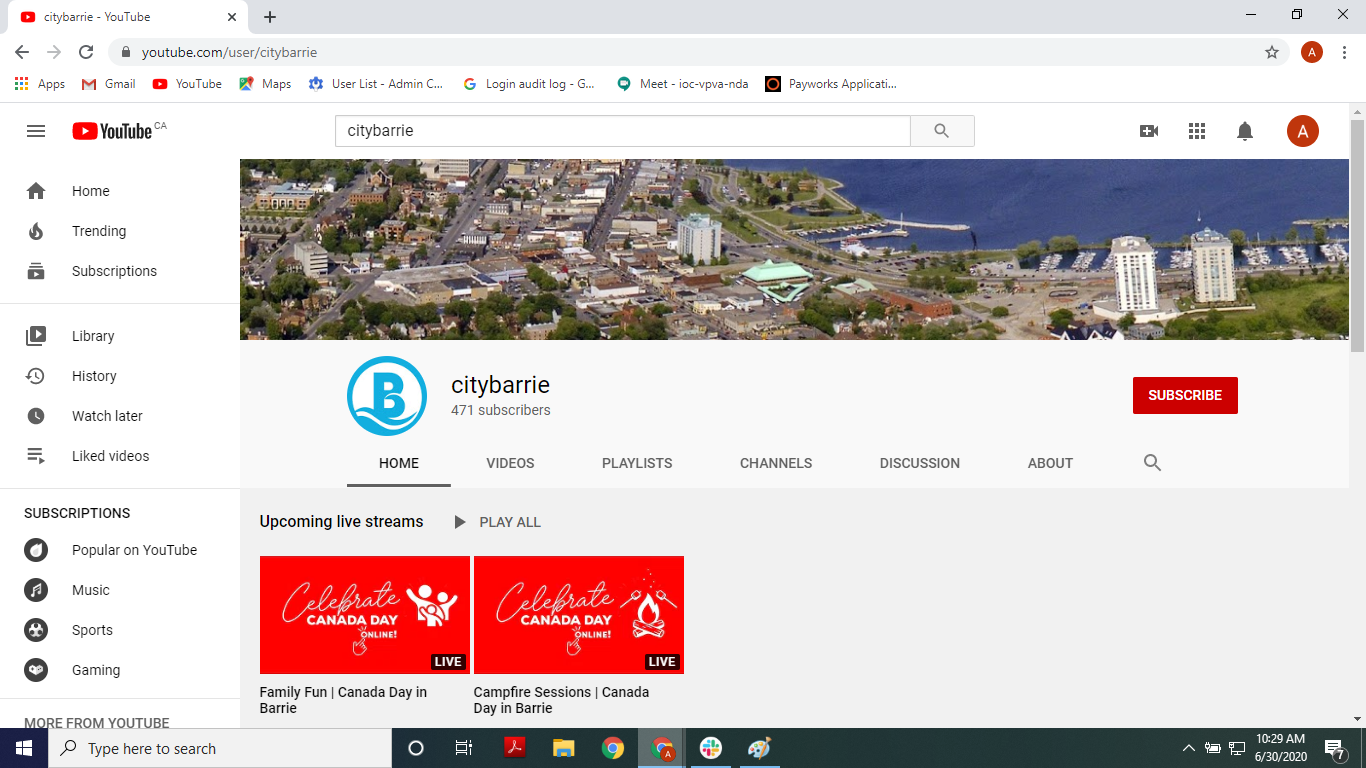The height and width of the screenshot is (768, 1366).
Task: Open Apps bookmark shortcut
Action: tap(40, 84)
